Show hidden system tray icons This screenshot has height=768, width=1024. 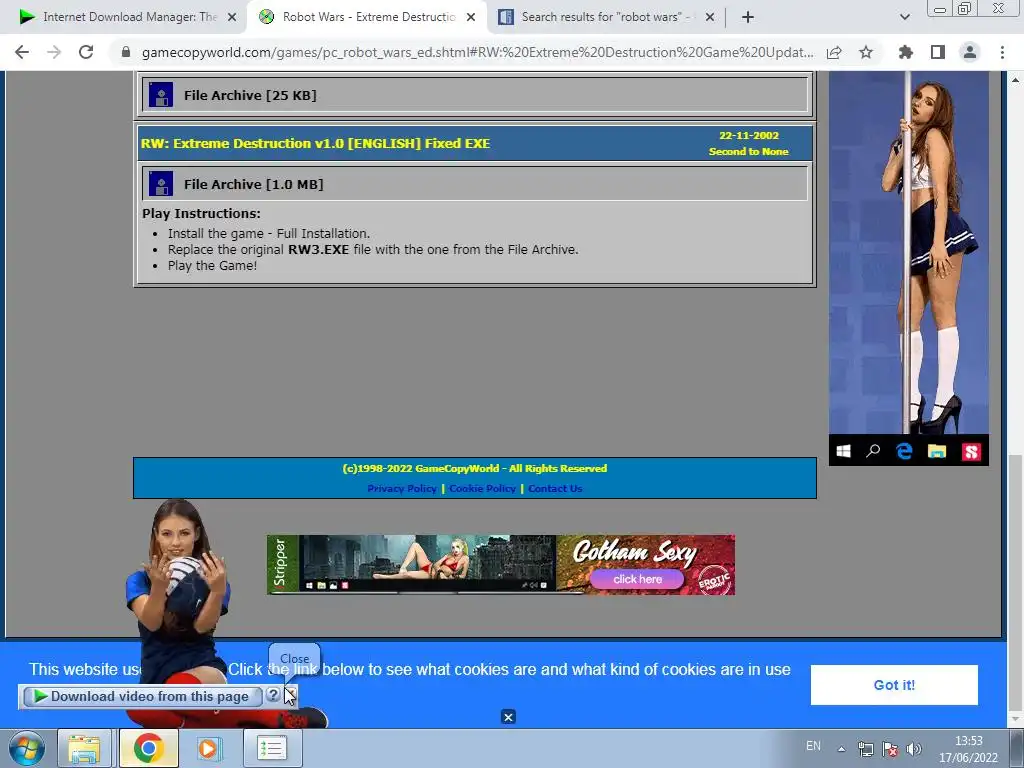point(842,749)
